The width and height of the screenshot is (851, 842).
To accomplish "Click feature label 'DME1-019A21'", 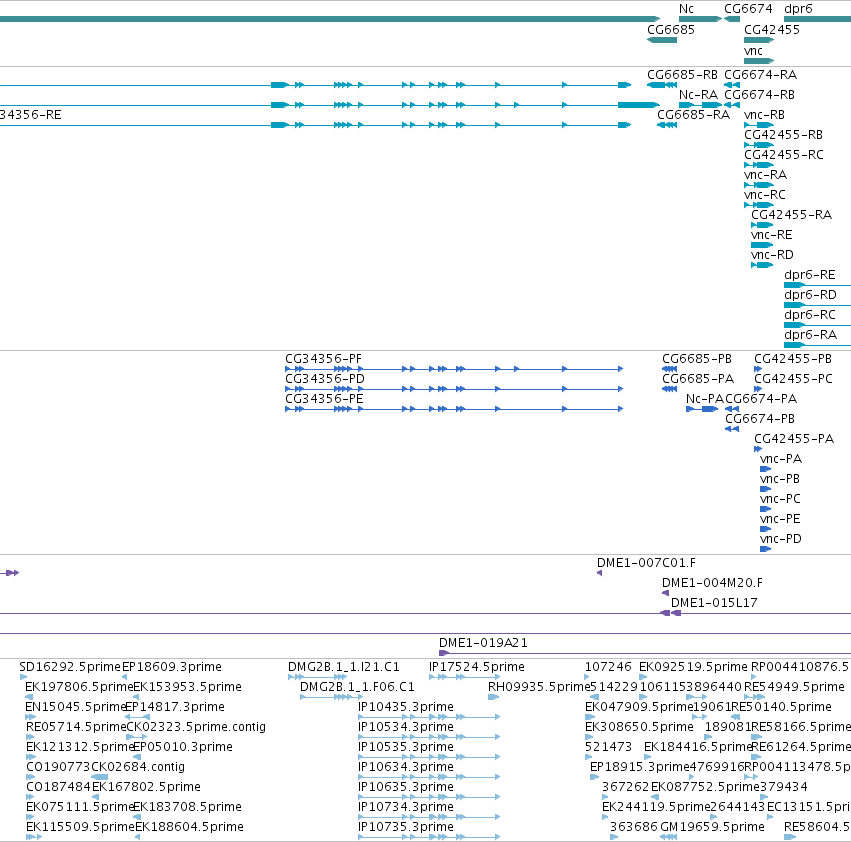I will click(x=483, y=643).
